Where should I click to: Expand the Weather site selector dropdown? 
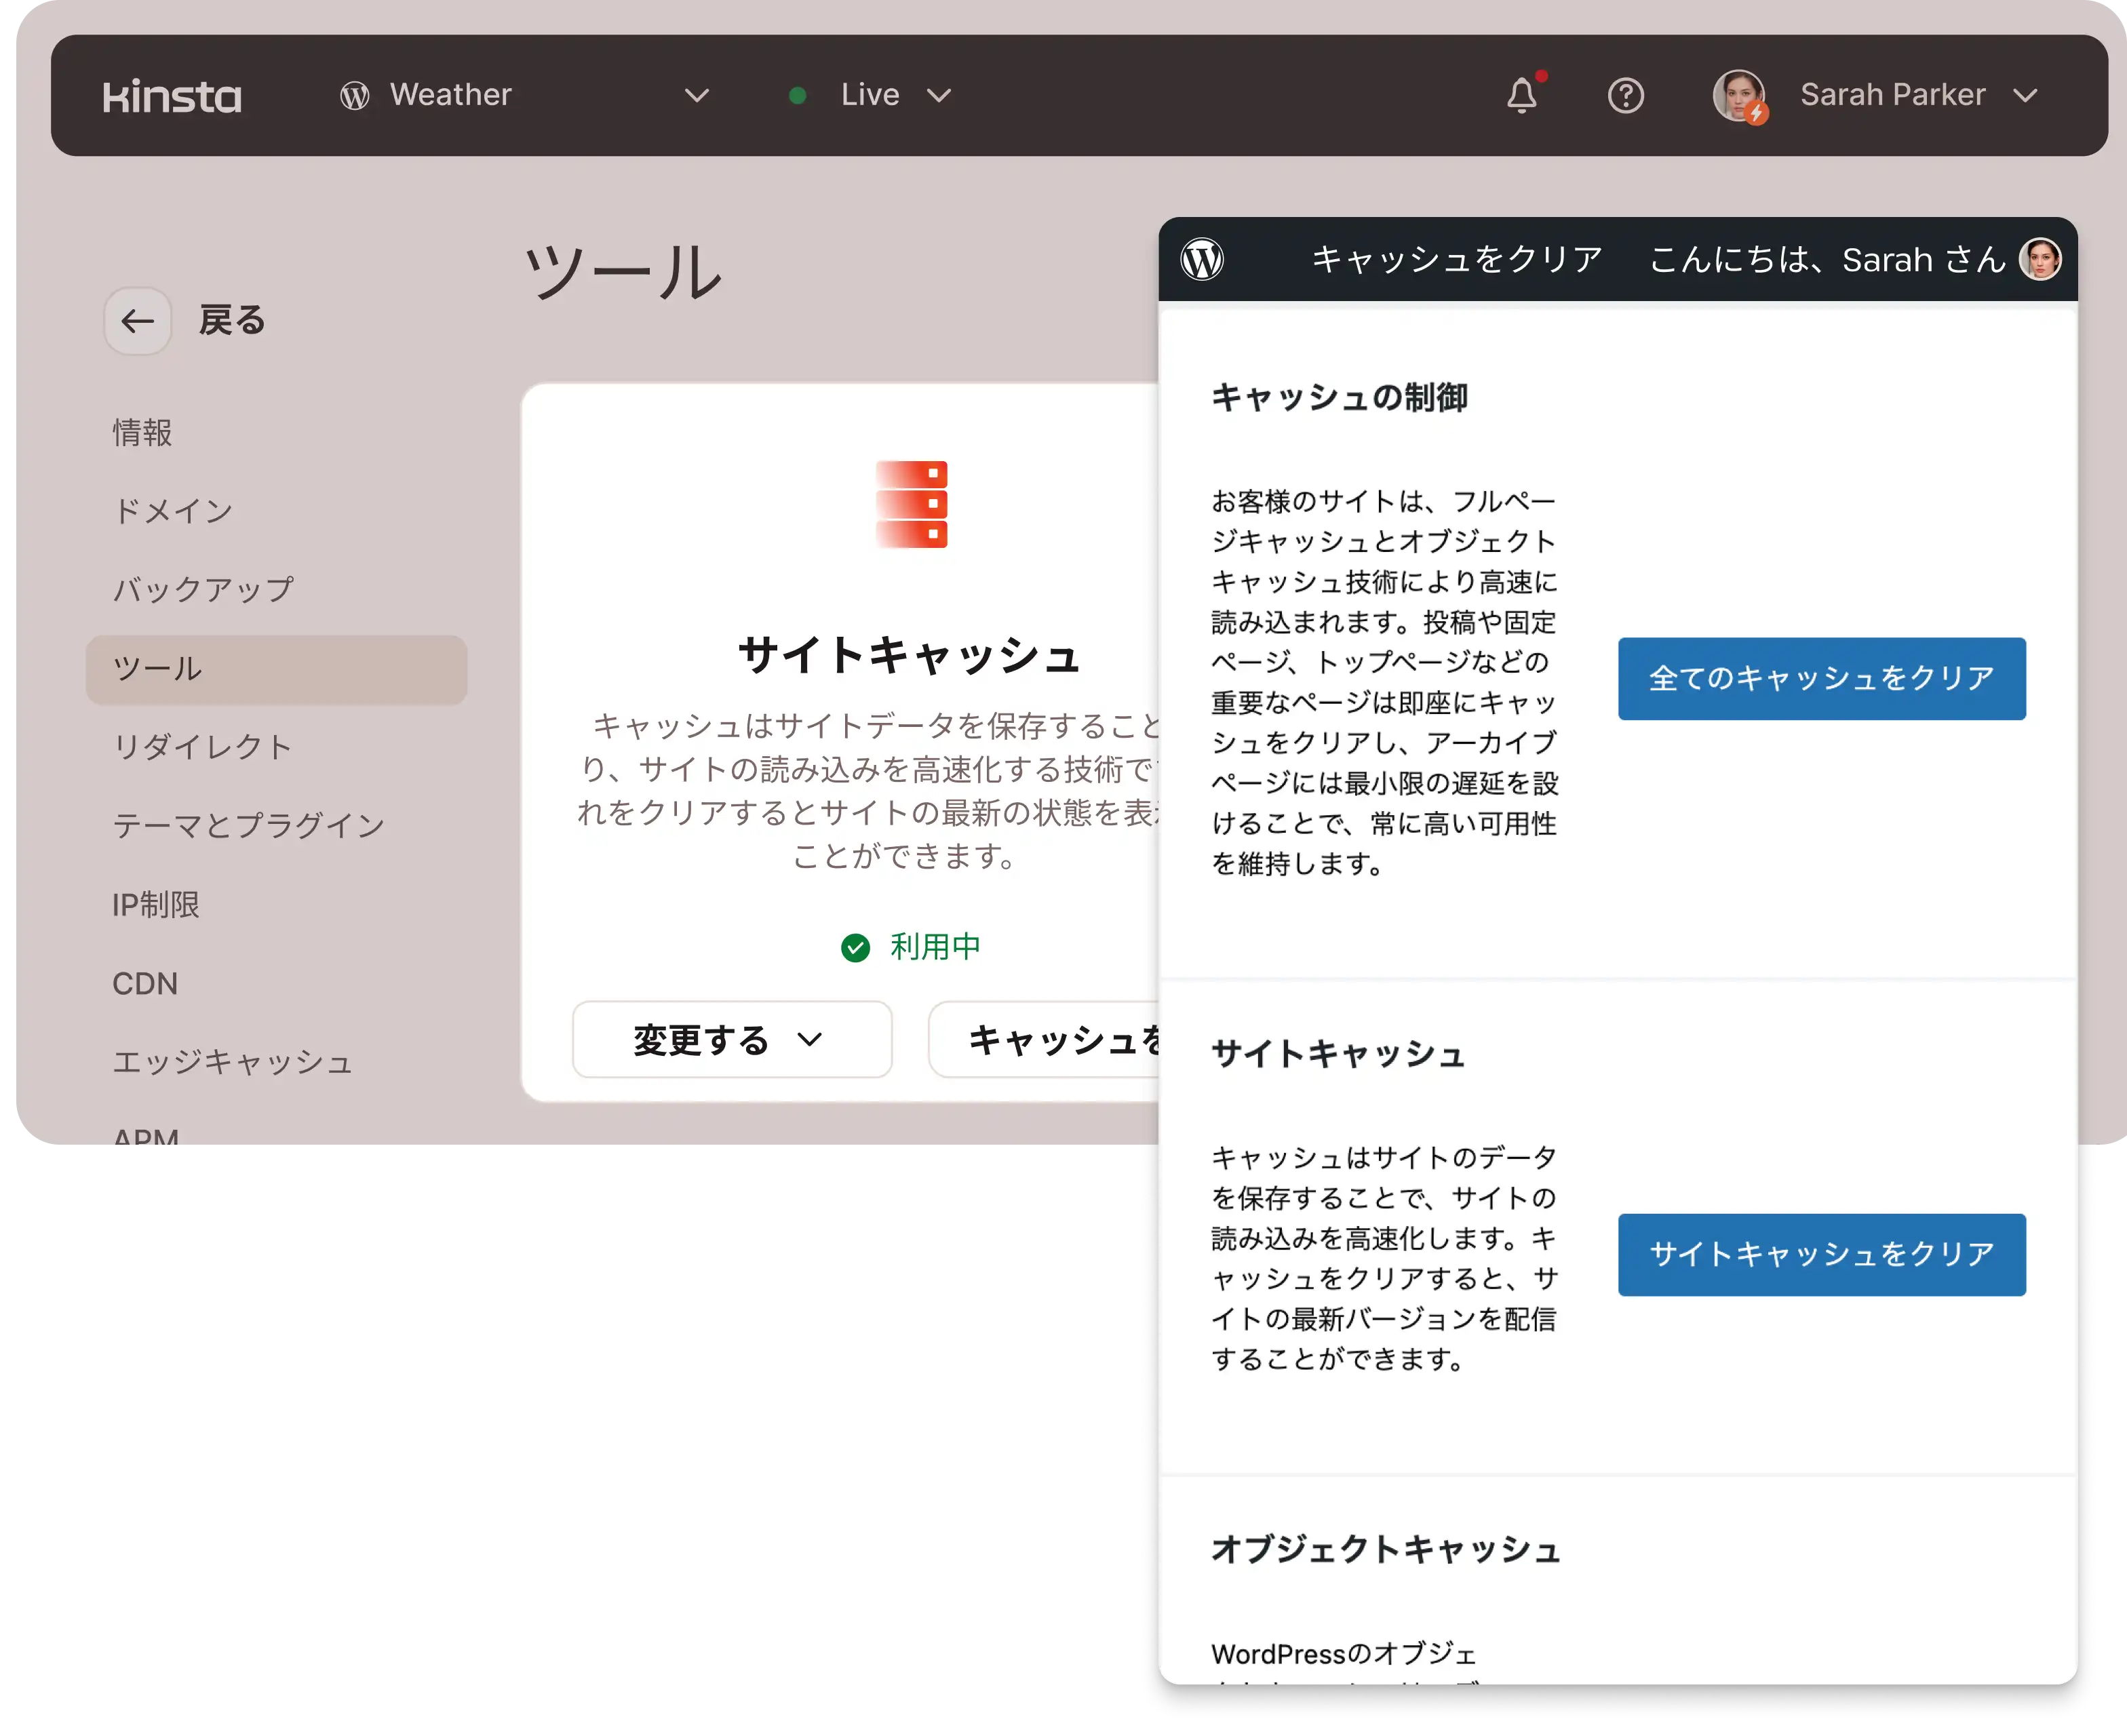pyautogui.click(x=696, y=96)
